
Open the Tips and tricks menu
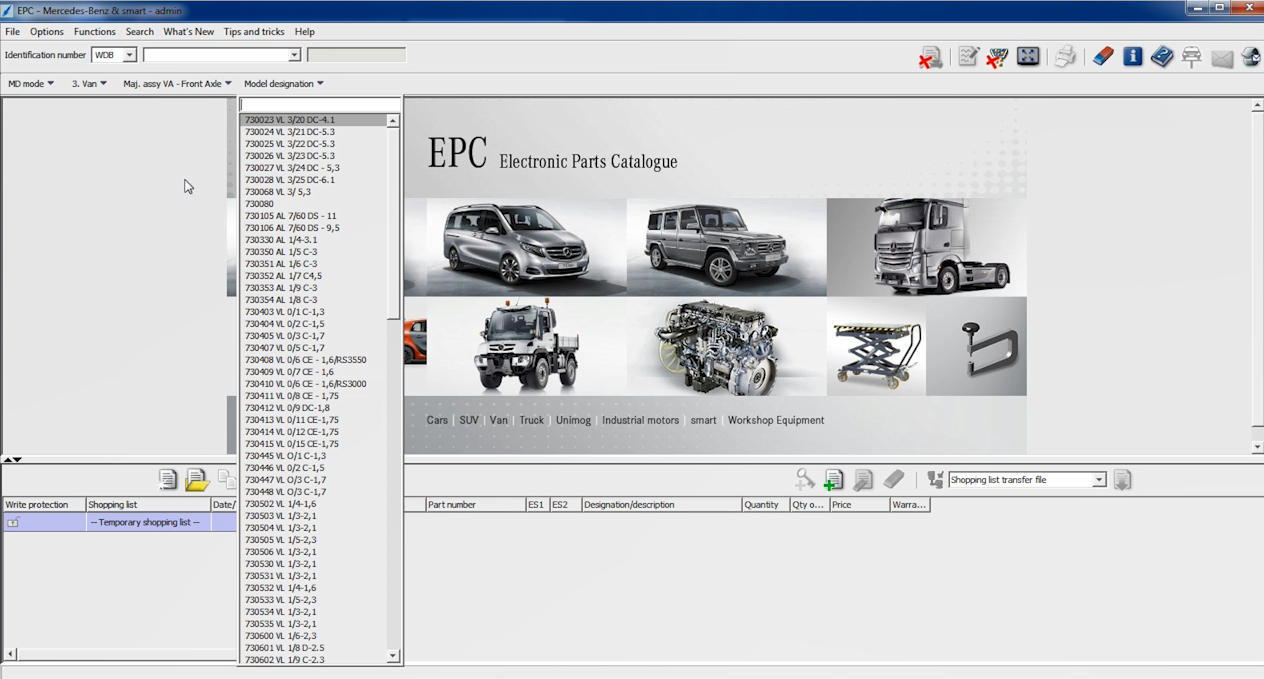coord(254,32)
